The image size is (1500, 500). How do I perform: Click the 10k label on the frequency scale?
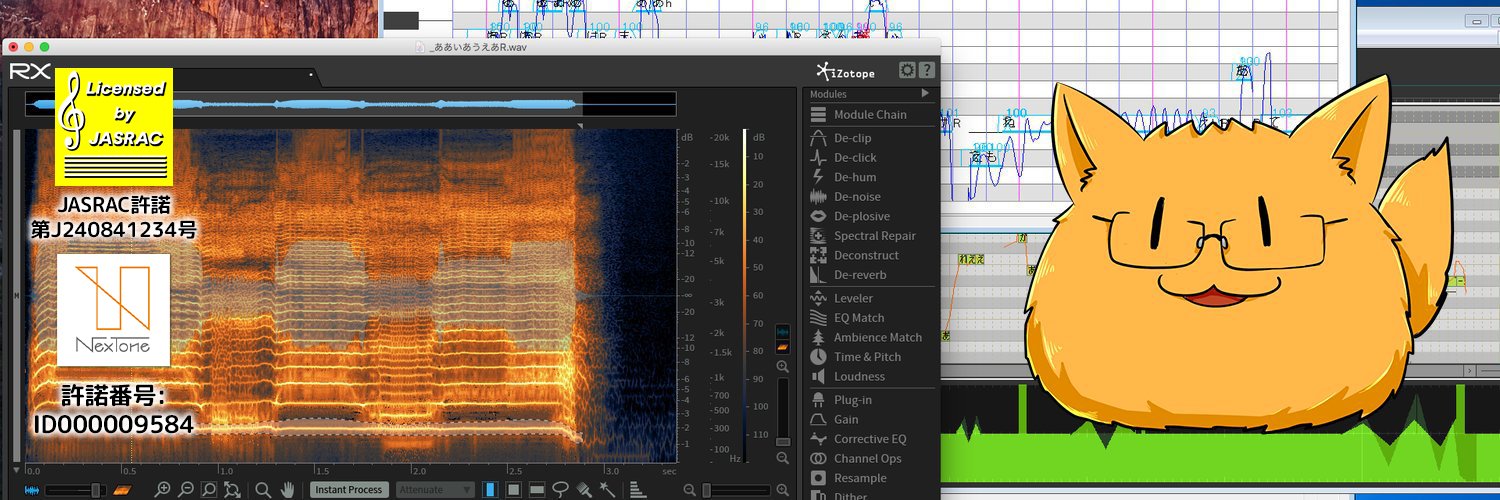pos(721,201)
